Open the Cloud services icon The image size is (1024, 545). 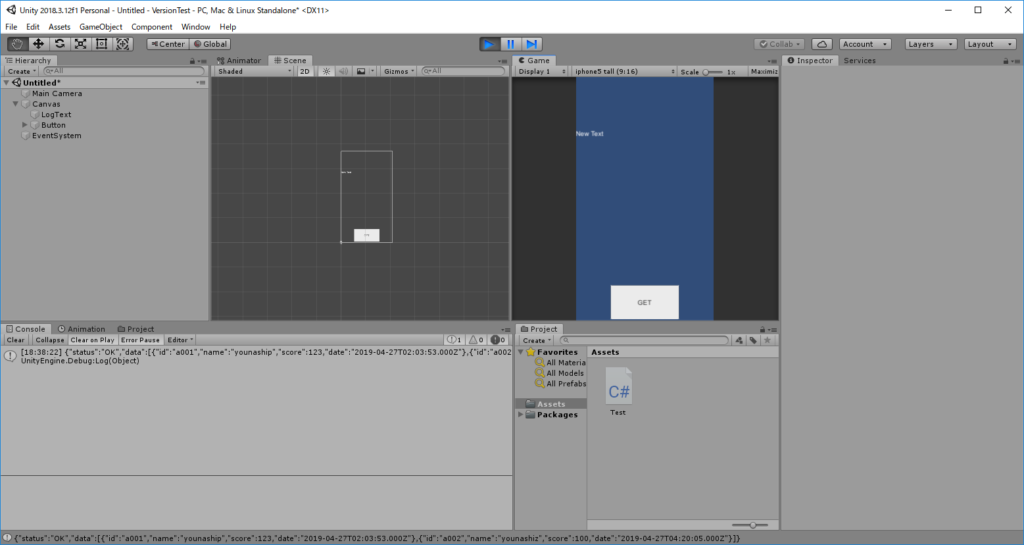pyautogui.click(x=821, y=44)
